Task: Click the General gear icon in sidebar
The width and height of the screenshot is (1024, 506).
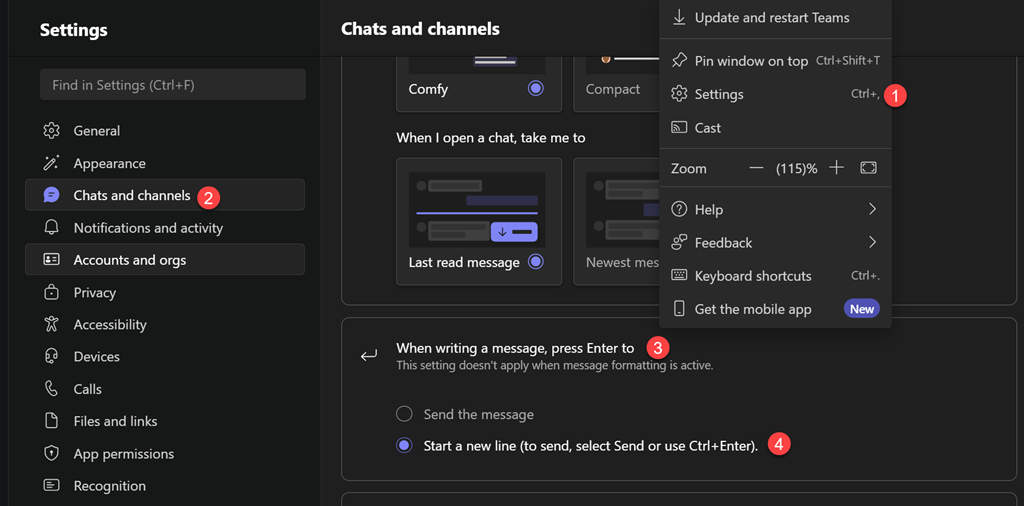Action: [x=52, y=131]
